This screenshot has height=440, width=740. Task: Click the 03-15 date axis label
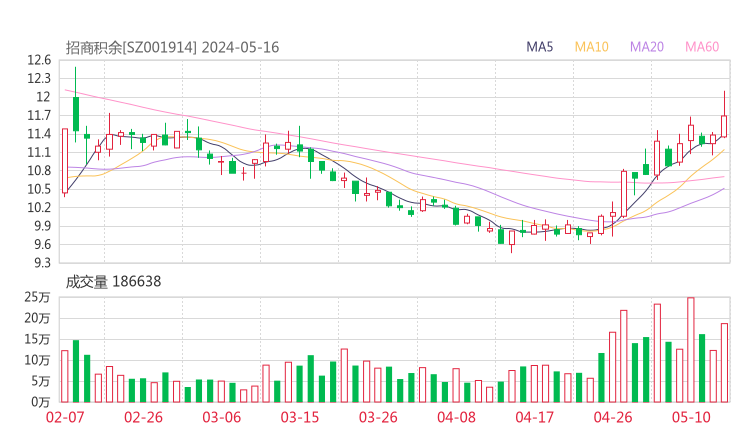click(x=300, y=417)
